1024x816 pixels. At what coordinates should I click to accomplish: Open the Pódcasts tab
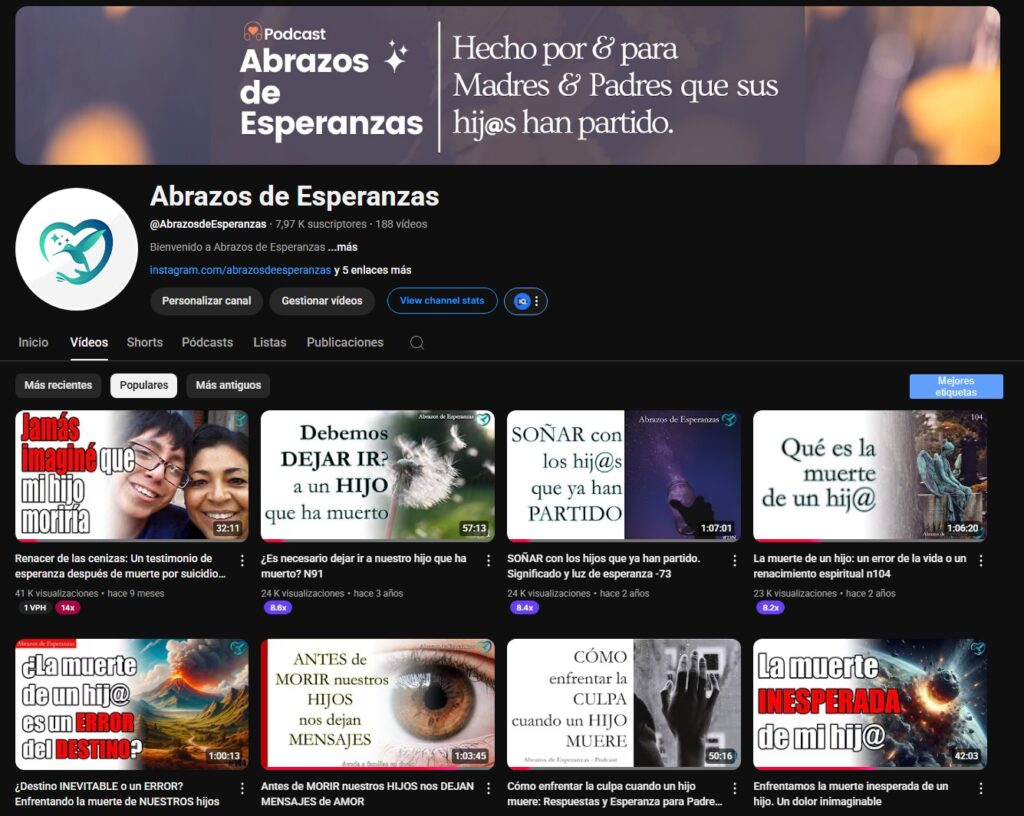coord(207,342)
